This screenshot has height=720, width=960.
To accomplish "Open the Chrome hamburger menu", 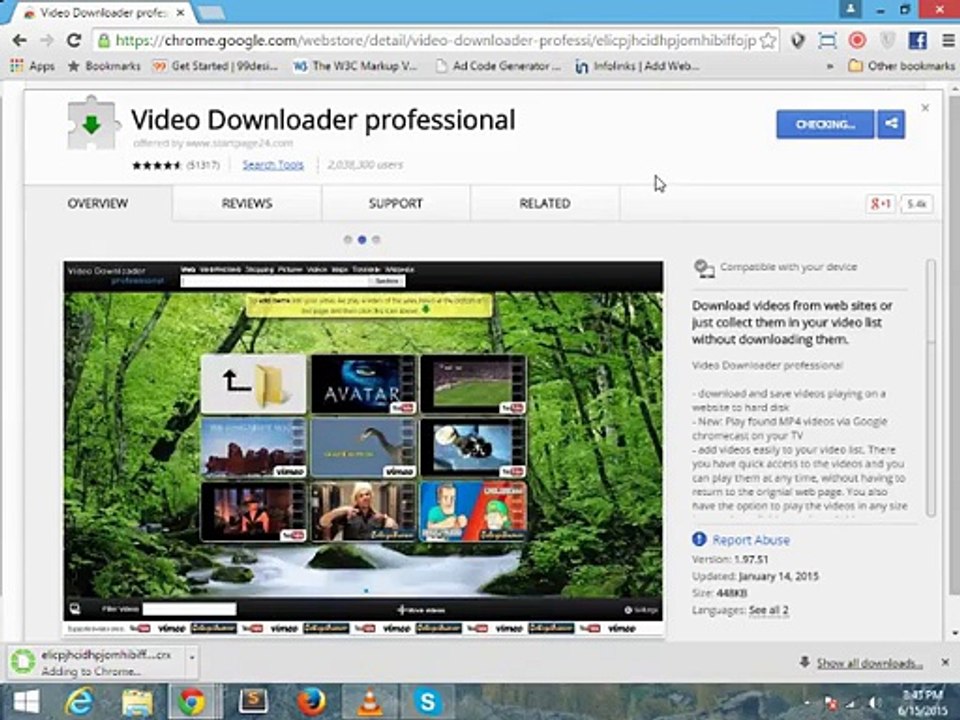I will [948, 41].
